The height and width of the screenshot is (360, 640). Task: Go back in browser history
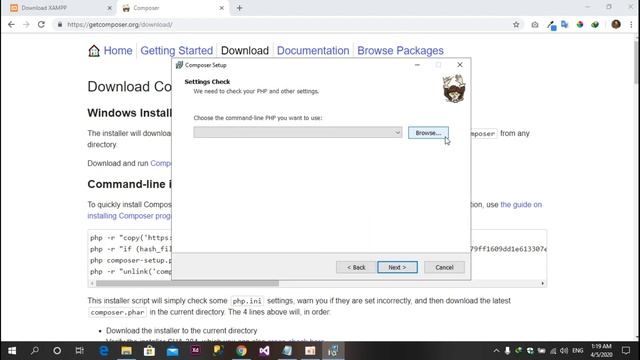tap(11, 24)
